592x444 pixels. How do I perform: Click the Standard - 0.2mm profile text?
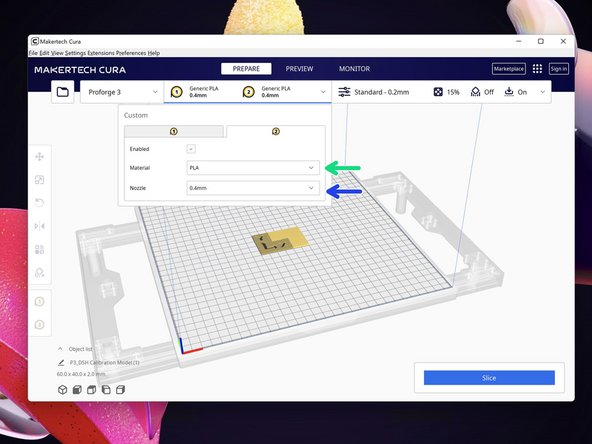tap(382, 92)
